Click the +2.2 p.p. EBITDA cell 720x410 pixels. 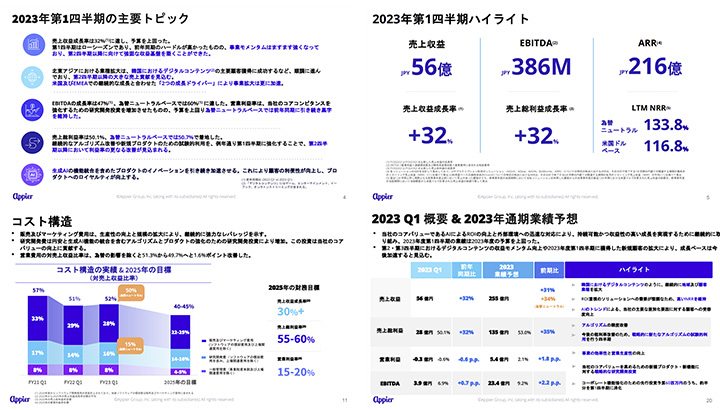point(549,383)
